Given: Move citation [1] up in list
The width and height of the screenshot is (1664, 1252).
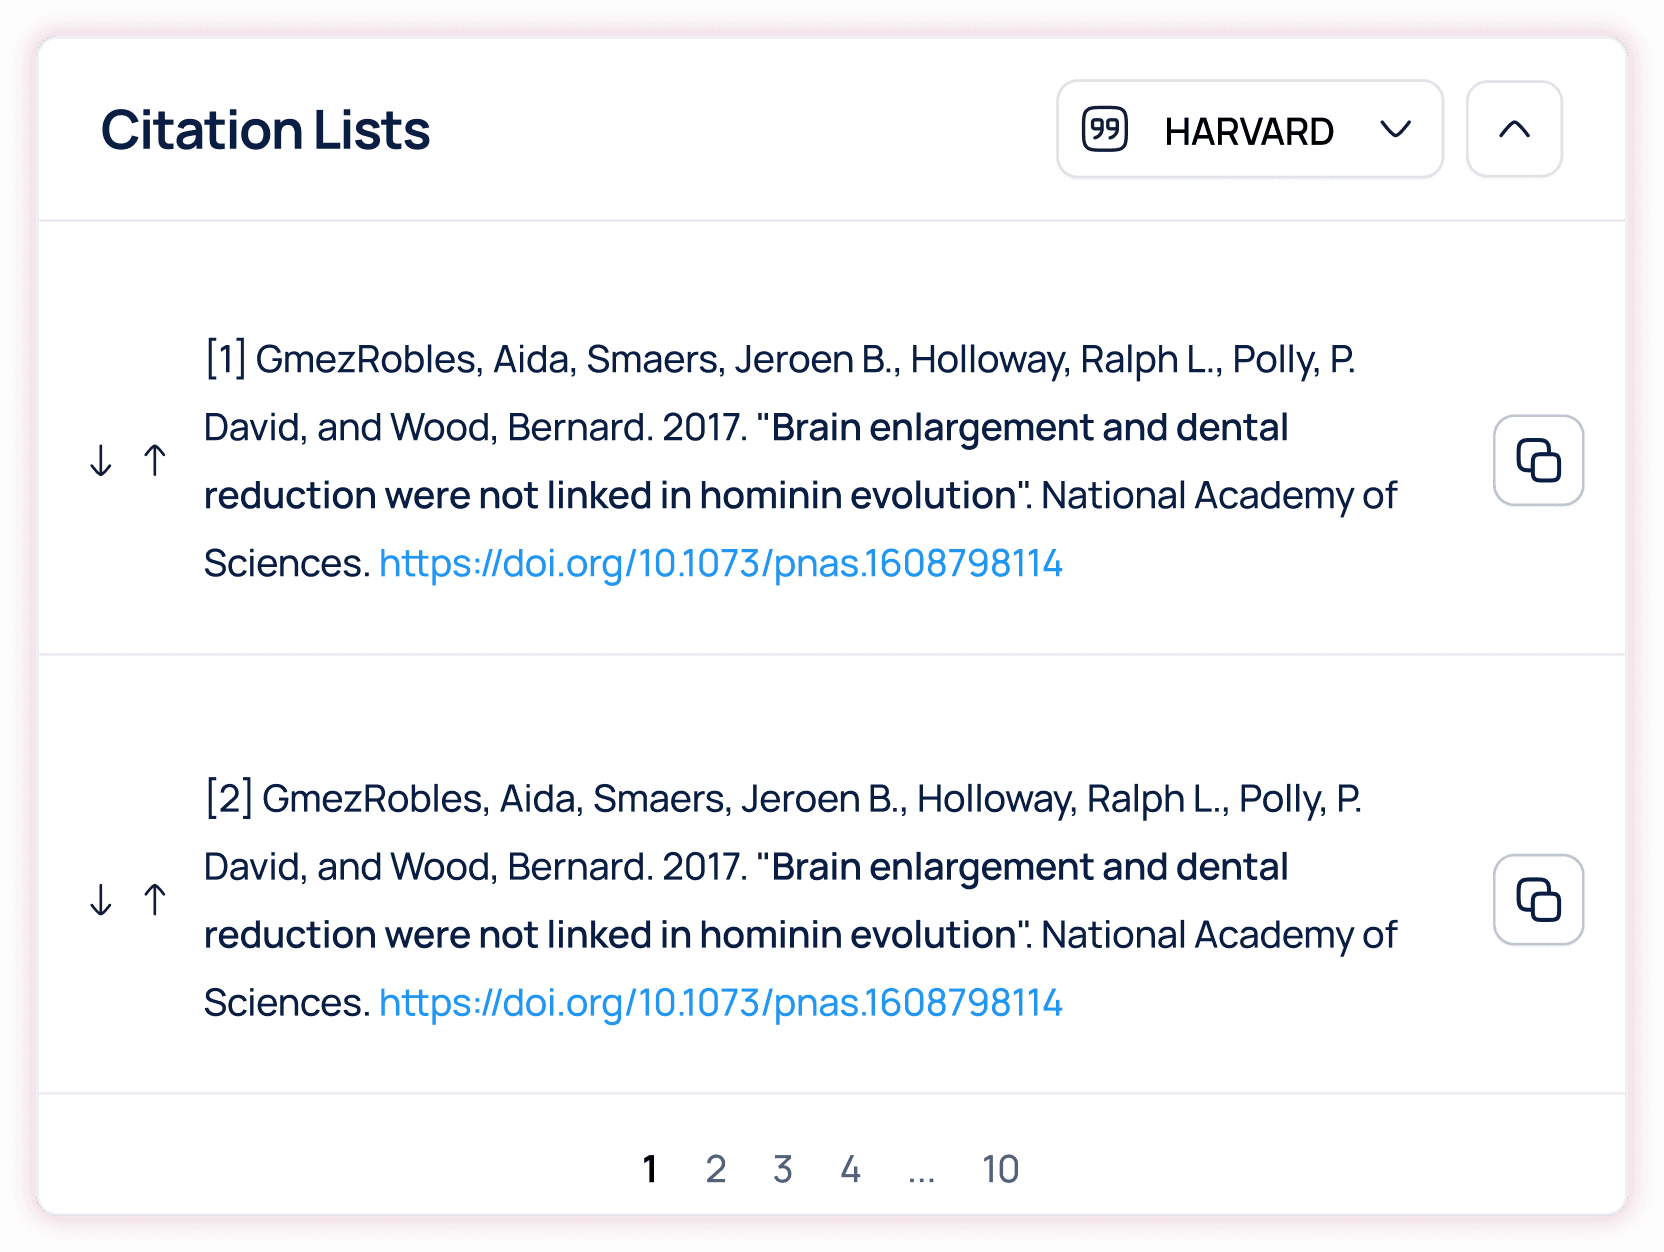Looking at the screenshot, I should coord(155,460).
